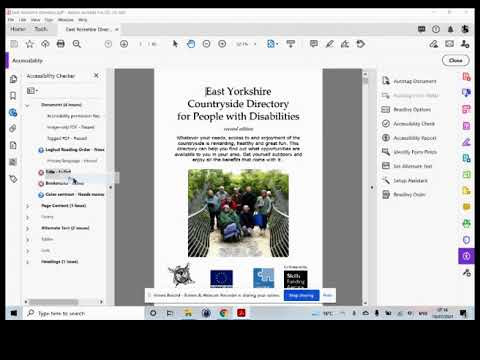
Task: Open the Window menu
Action: tap(66, 20)
